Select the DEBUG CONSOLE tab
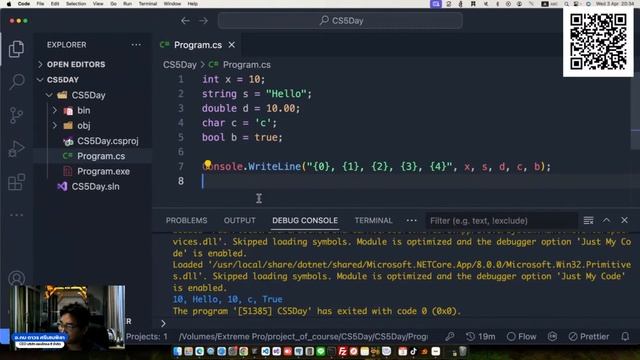The image size is (640, 360). tap(305, 220)
